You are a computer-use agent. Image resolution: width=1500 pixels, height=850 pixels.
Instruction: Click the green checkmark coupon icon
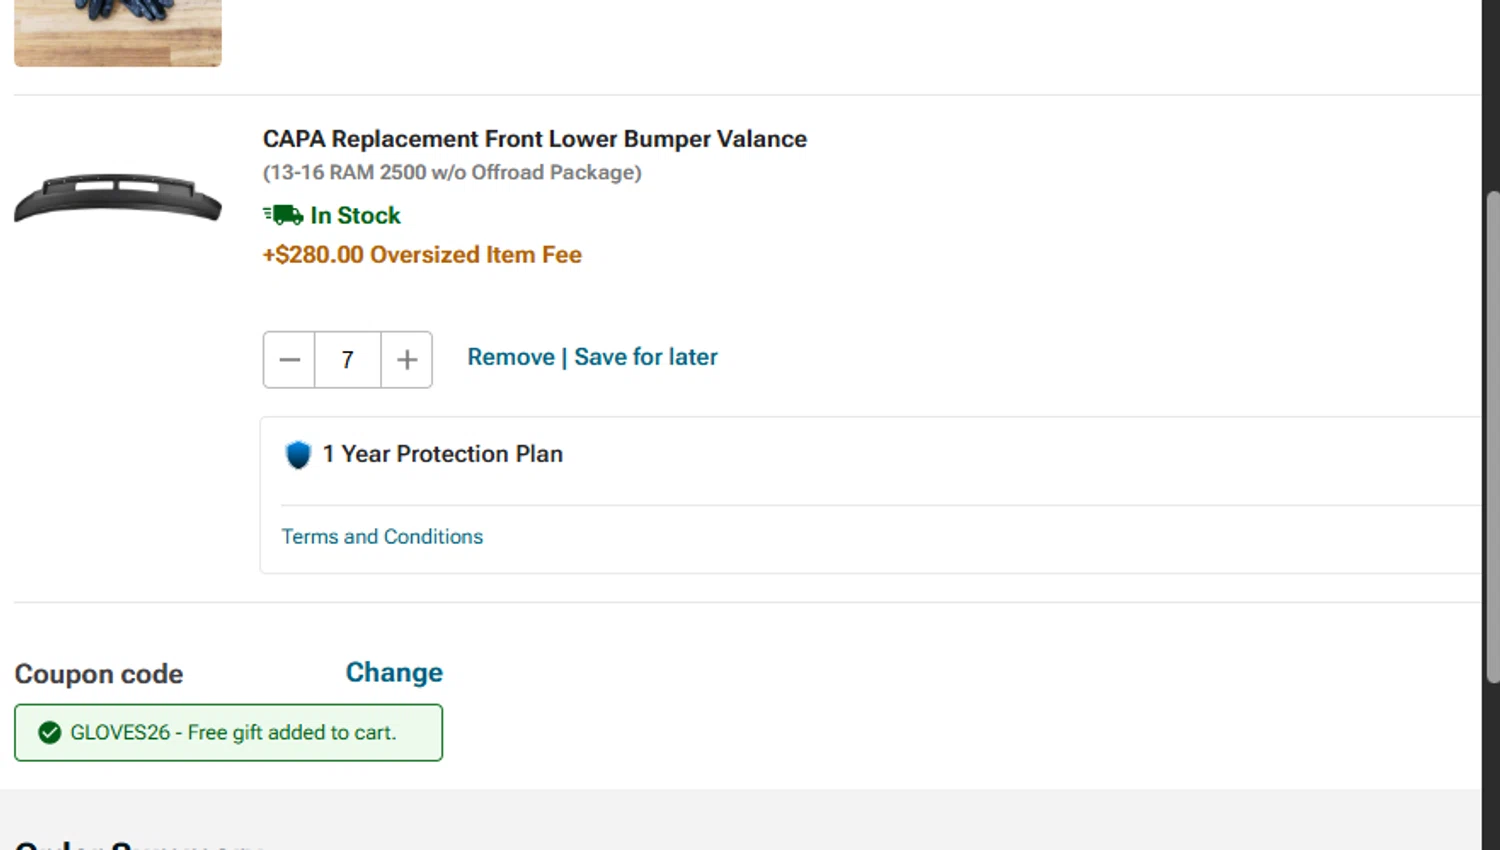pyautogui.click(x=49, y=733)
